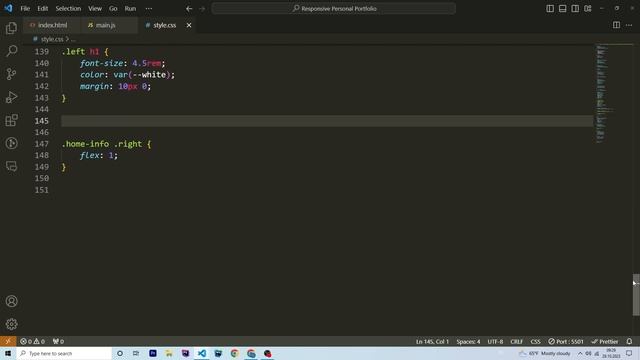Open the View menu
The width and height of the screenshot is (640, 360).
(95, 9)
